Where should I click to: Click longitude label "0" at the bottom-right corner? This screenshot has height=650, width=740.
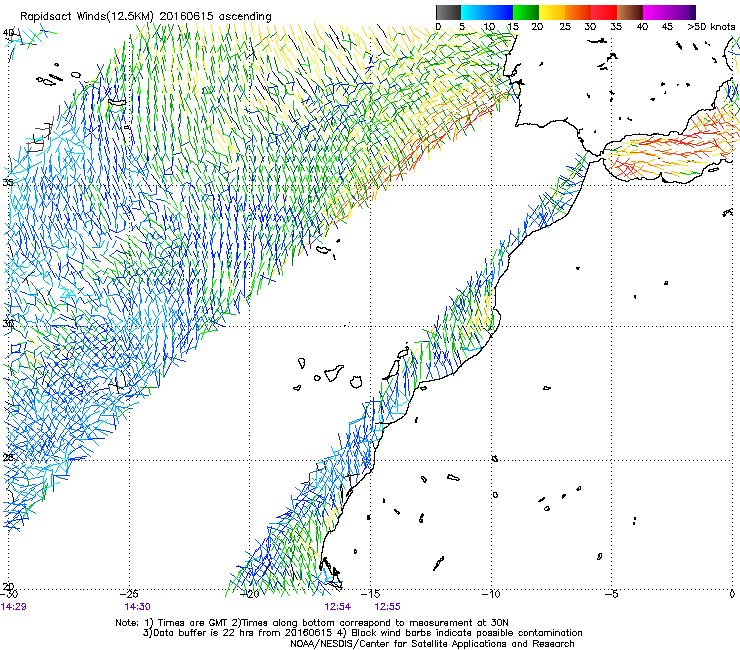(x=732, y=594)
